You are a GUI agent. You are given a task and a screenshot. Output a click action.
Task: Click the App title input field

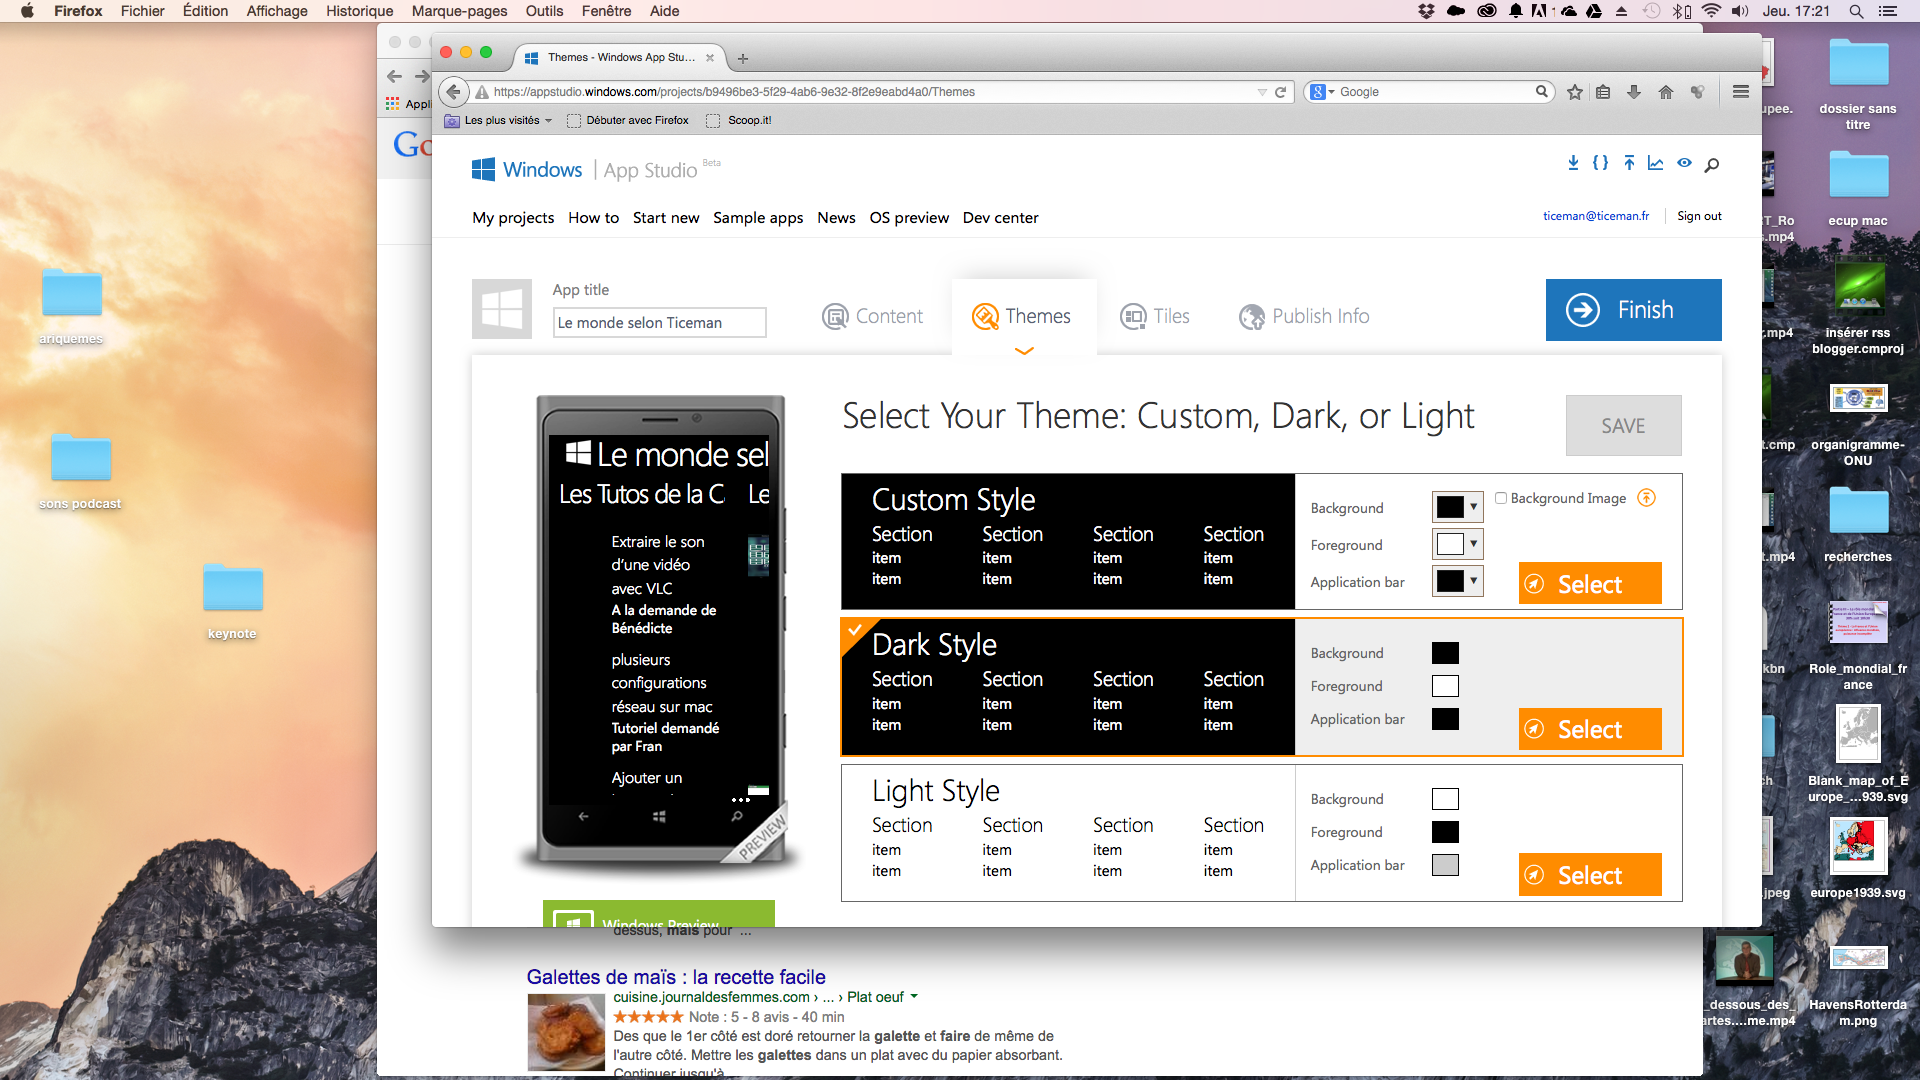[660, 323]
